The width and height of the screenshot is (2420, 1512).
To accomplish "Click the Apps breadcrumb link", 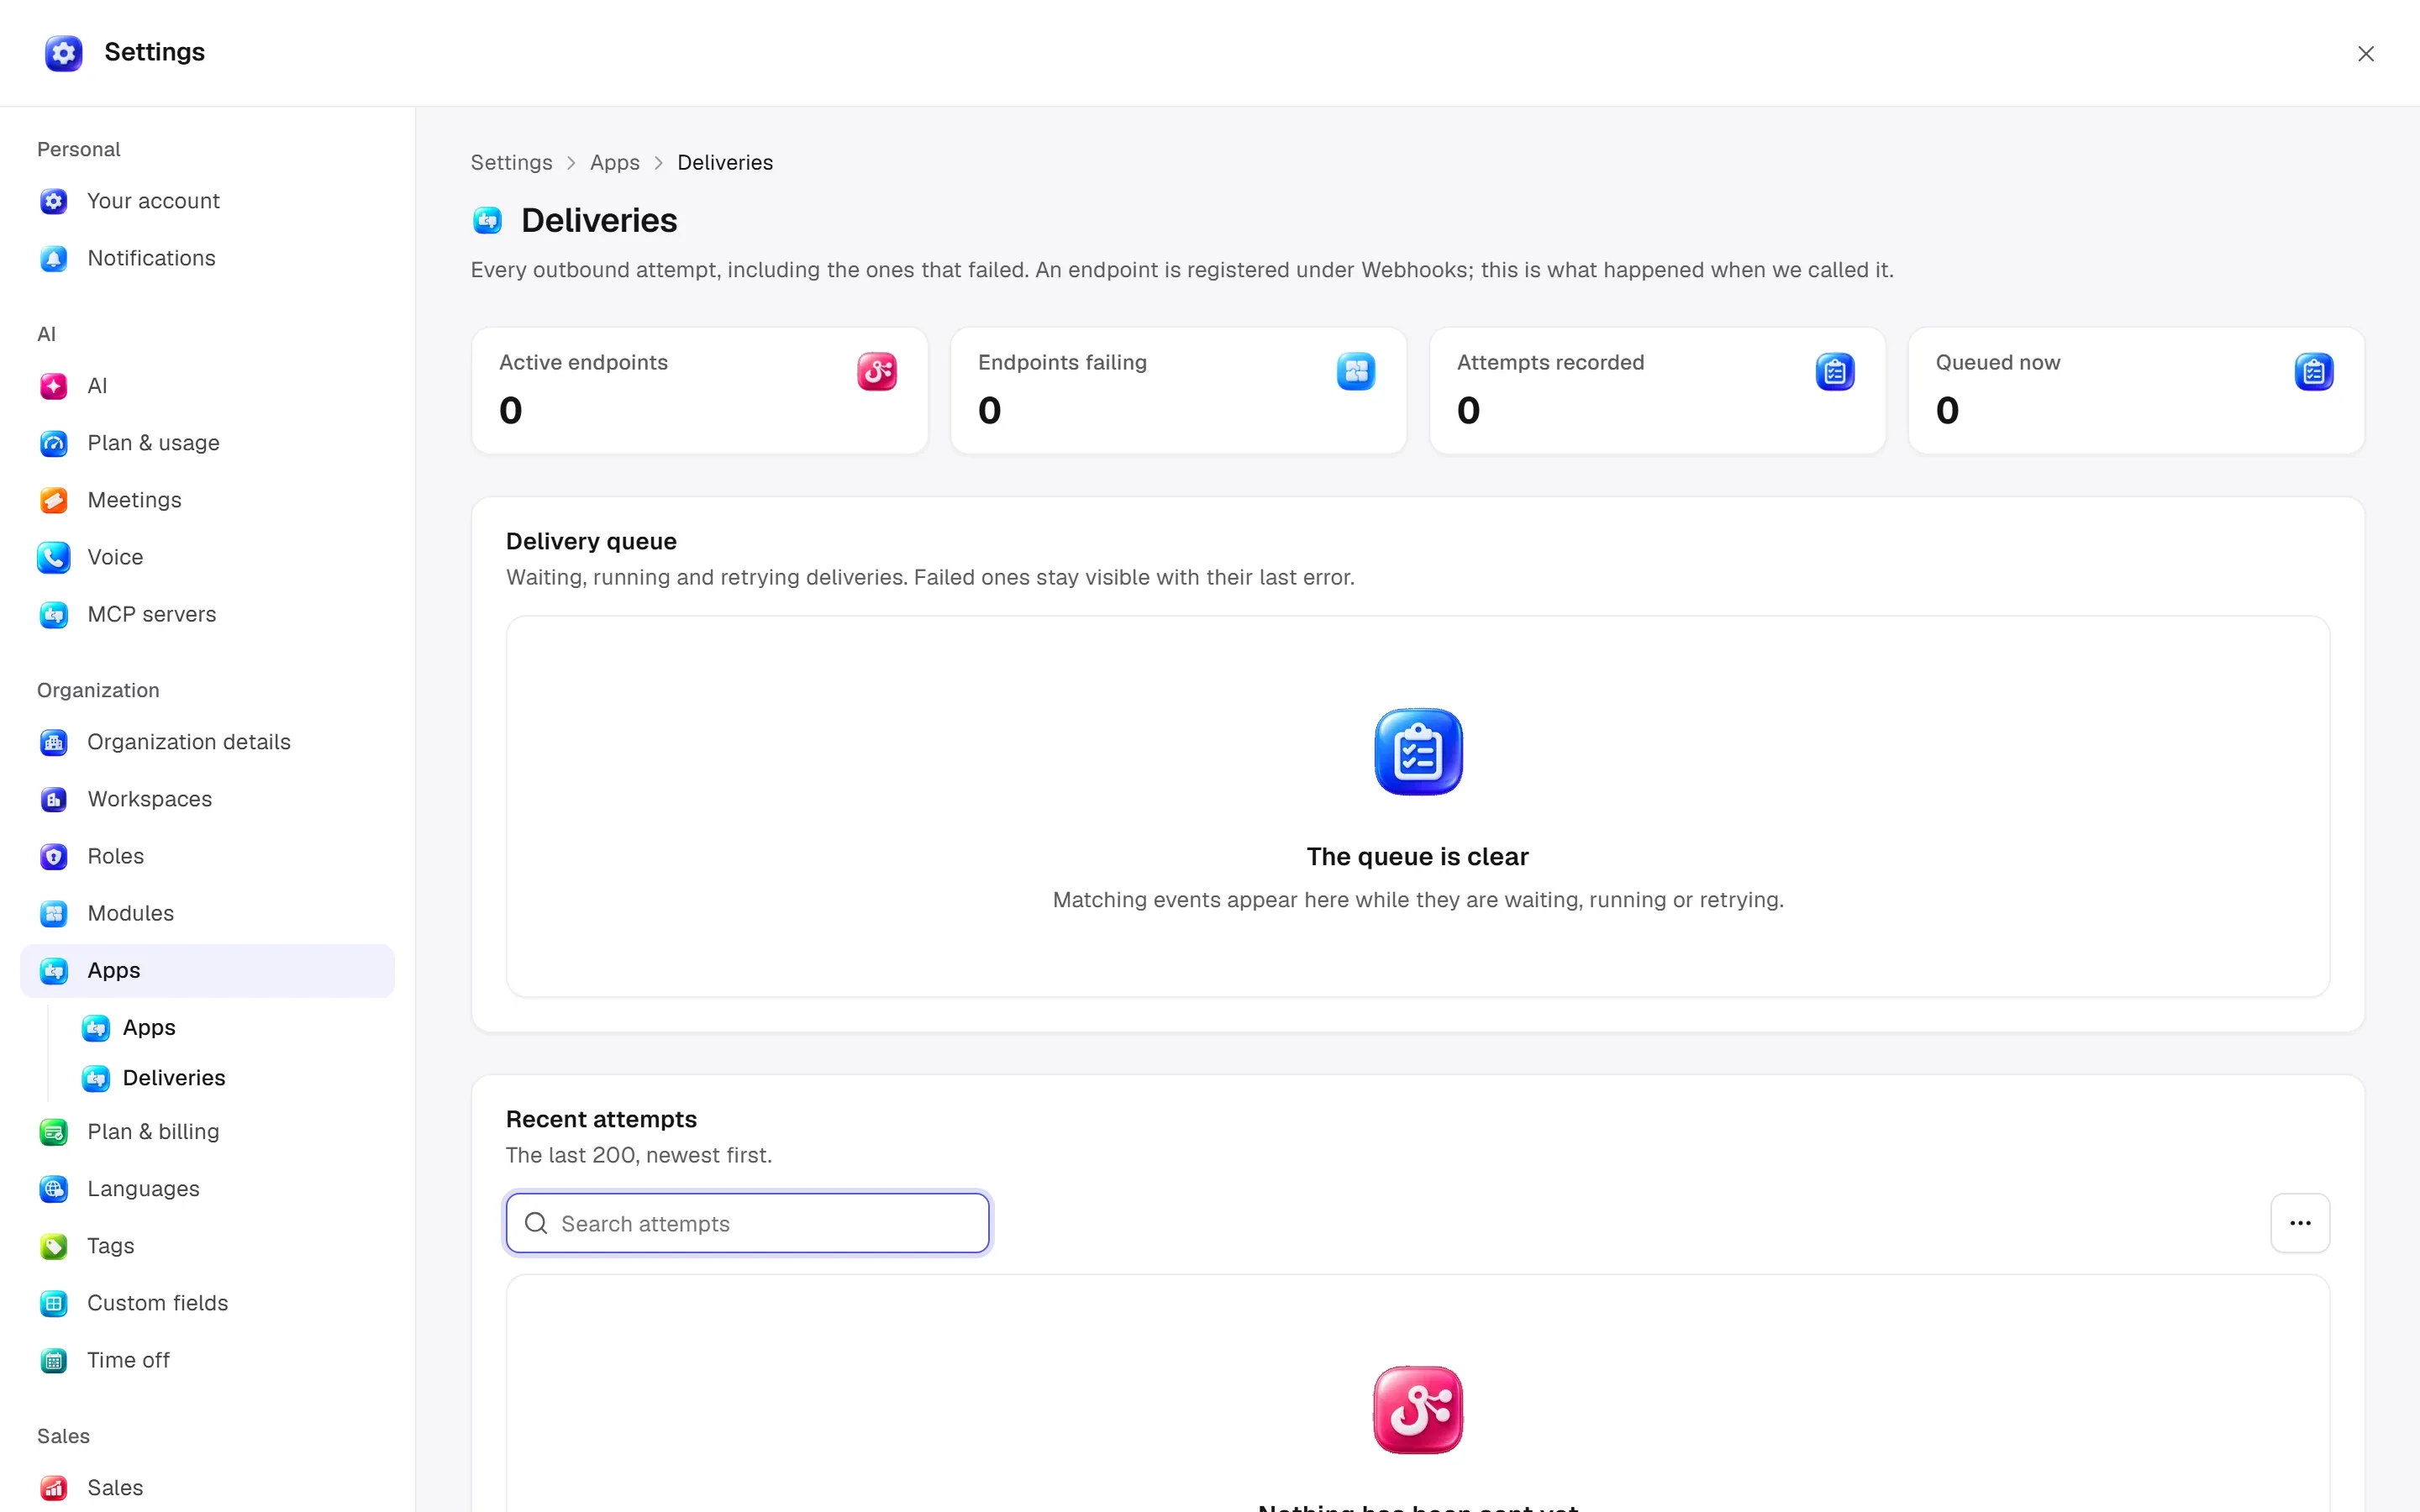I will pos(614,163).
